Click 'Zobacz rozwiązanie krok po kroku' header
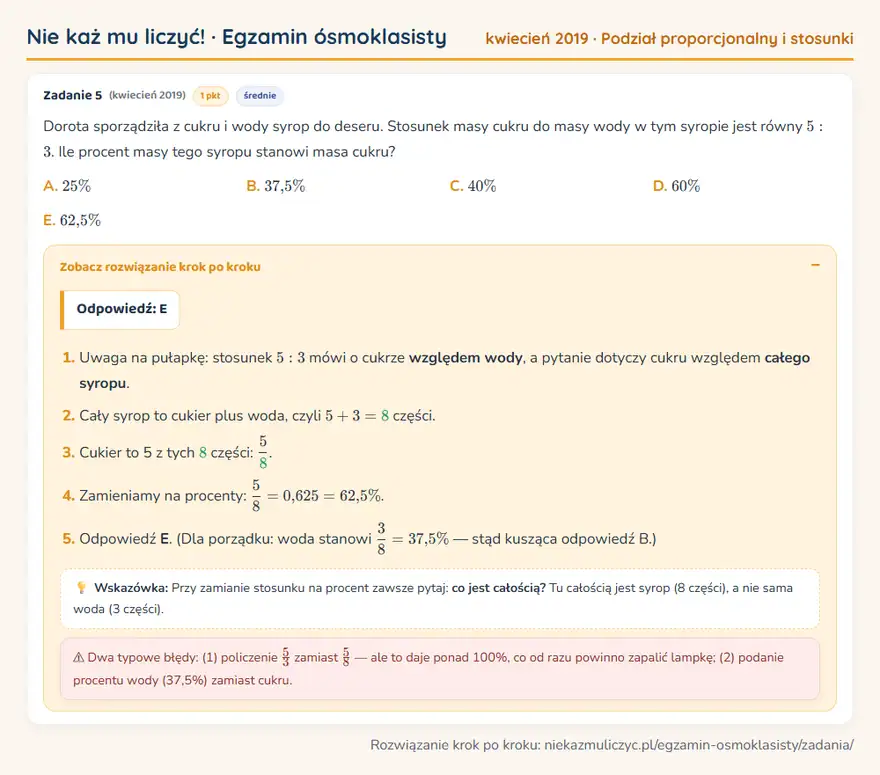This screenshot has height=775, width=880. 160,267
